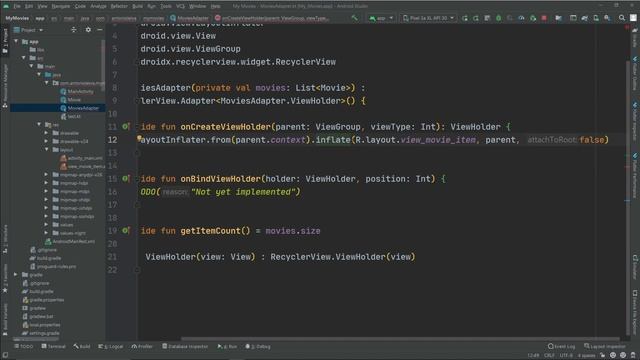
Task: Click the Profile app toolbar icon
Action: click(521, 18)
